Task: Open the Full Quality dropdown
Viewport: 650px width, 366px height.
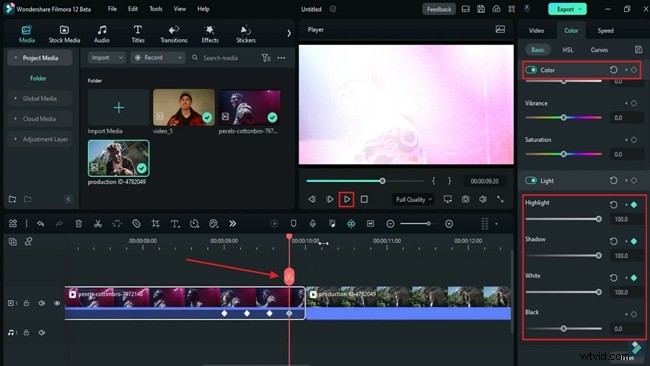Action: point(413,199)
